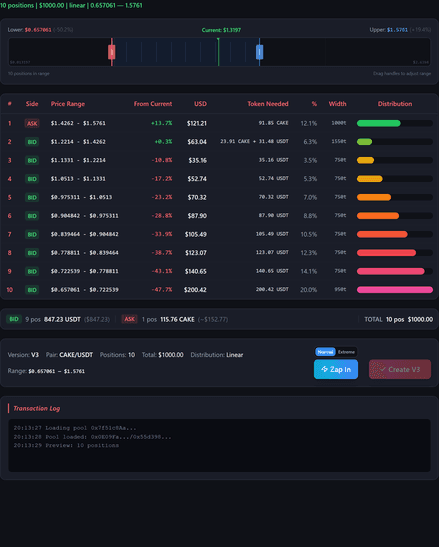This screenshot has height=547, width=439.
Task: Click the ASK badge in row 1
Action: pyautogui.click(x=32, y=123)
